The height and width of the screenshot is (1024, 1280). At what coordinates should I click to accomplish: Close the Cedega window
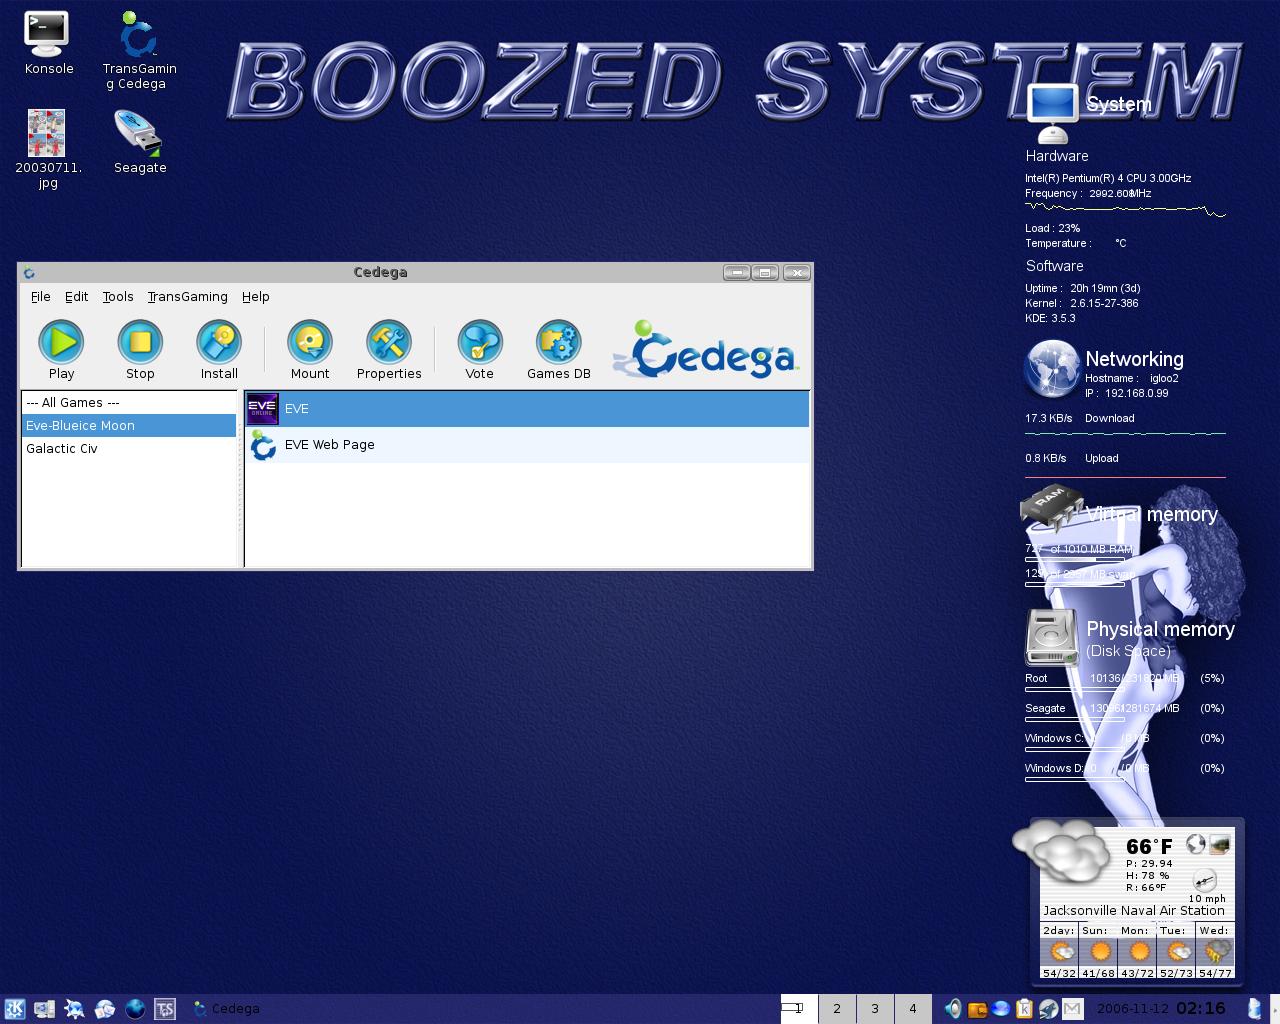tap(797, 272)
